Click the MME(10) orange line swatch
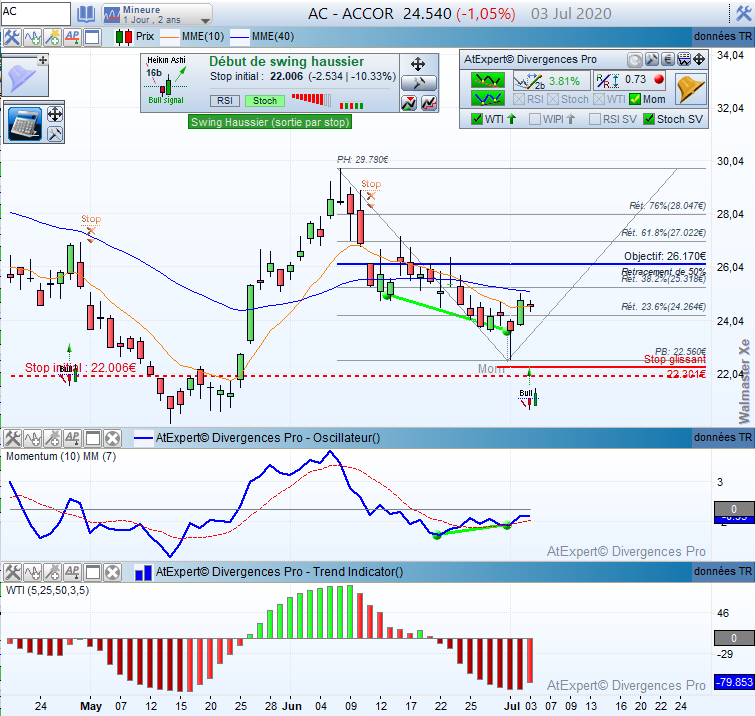755x716 pixels. [x=169, y=37]
